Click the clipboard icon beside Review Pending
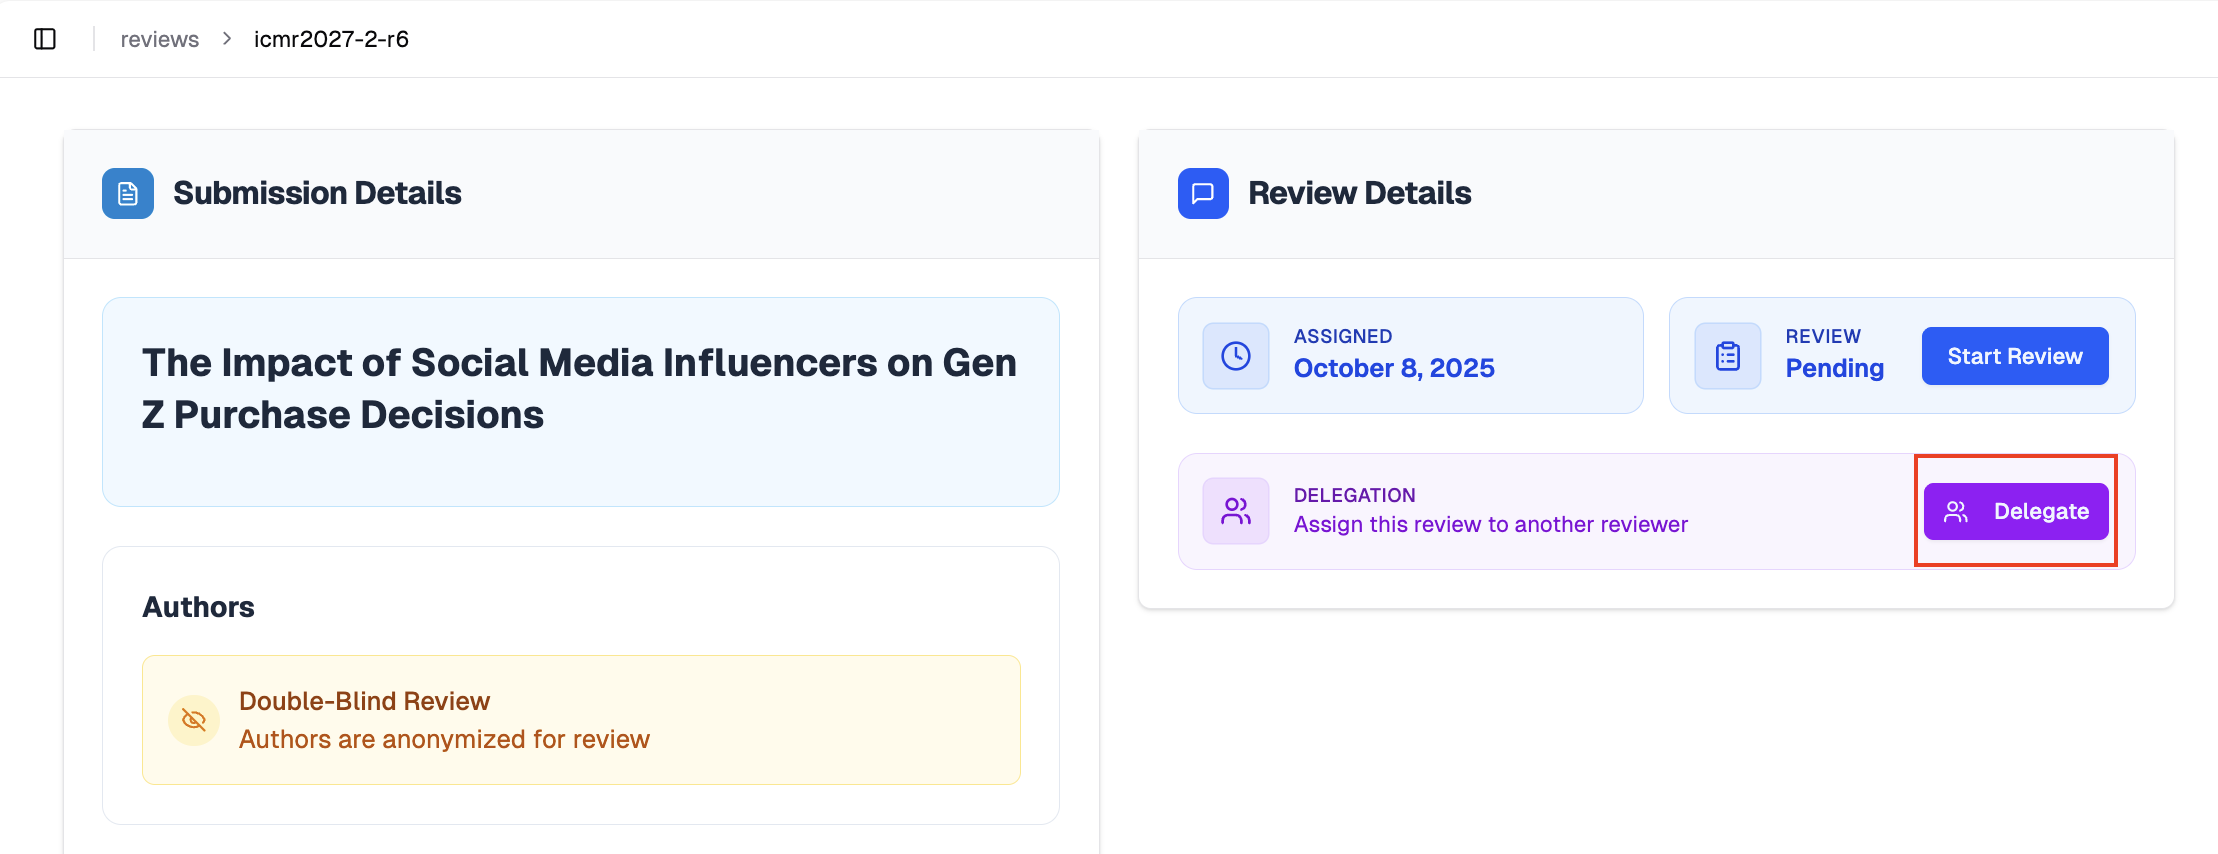Image resolution: width=2218 pixels, height=854 pixels. tap(1727, 356)
